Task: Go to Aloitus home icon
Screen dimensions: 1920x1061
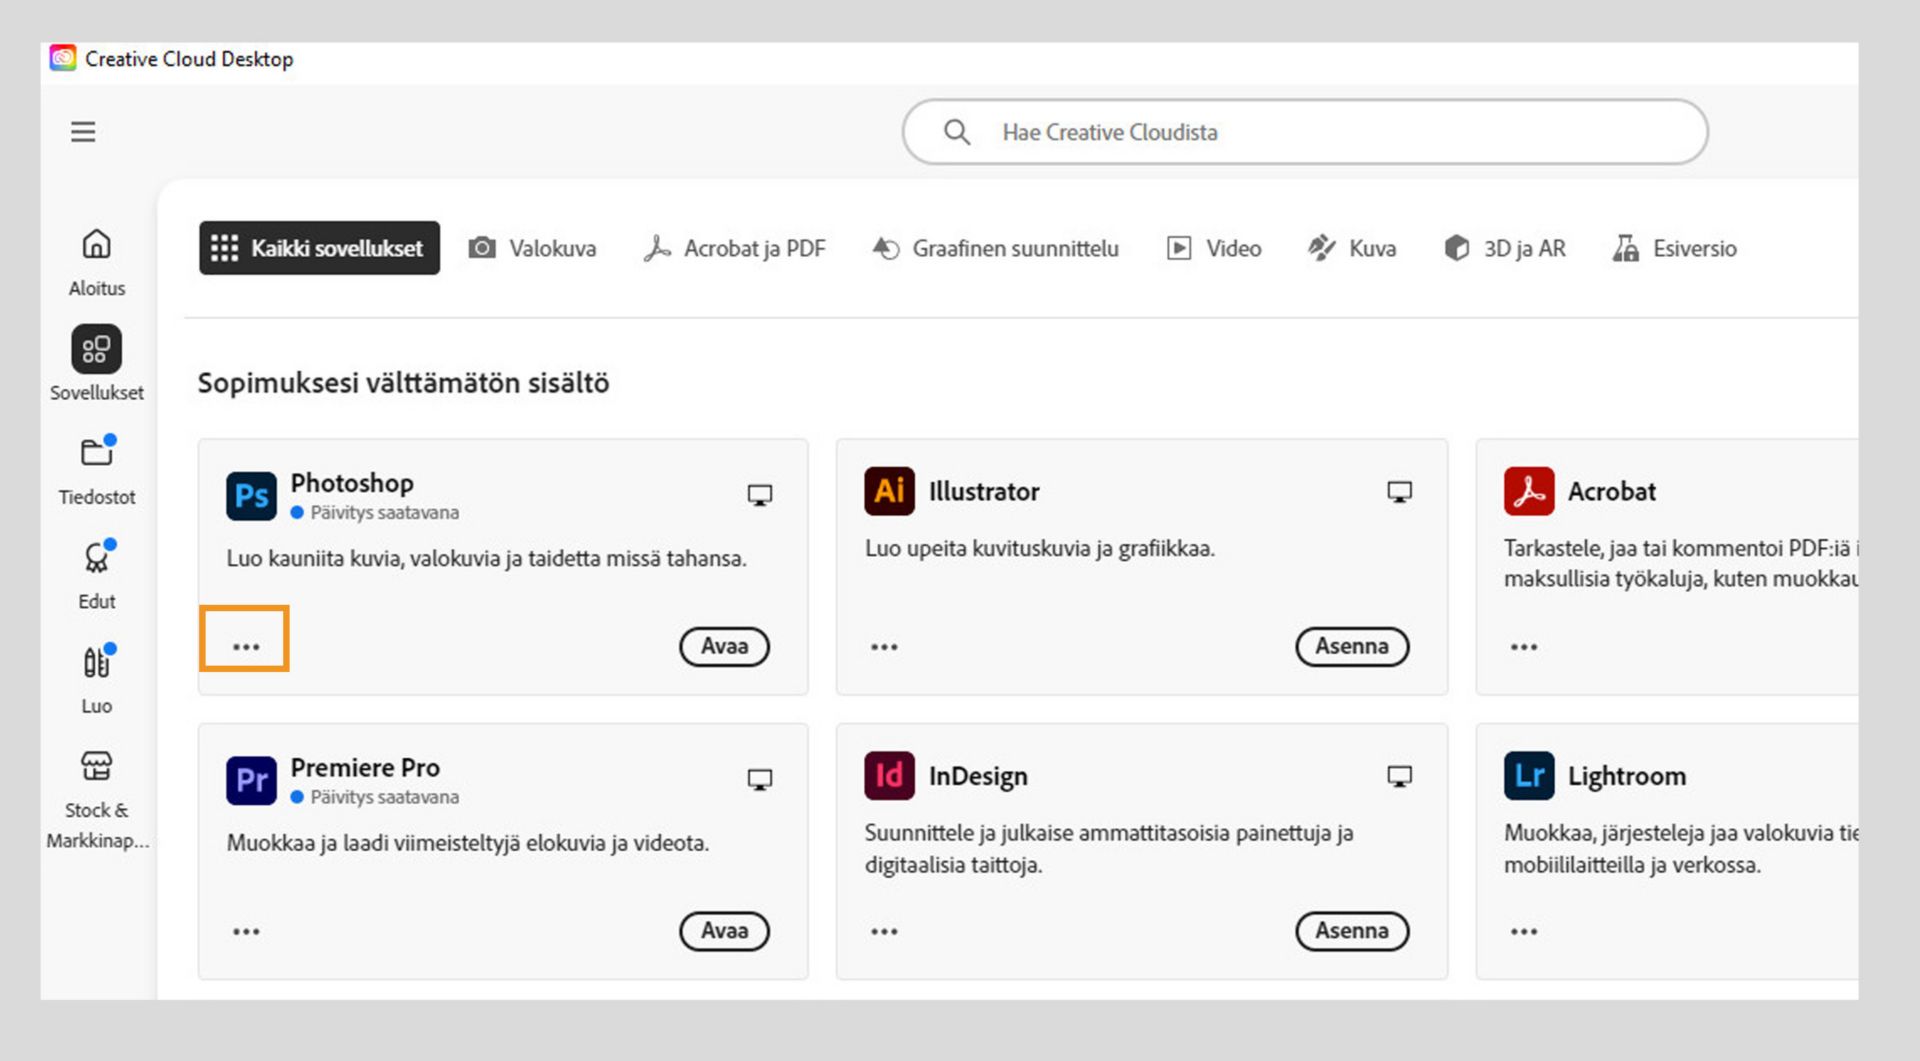Action: coord(96,245)
